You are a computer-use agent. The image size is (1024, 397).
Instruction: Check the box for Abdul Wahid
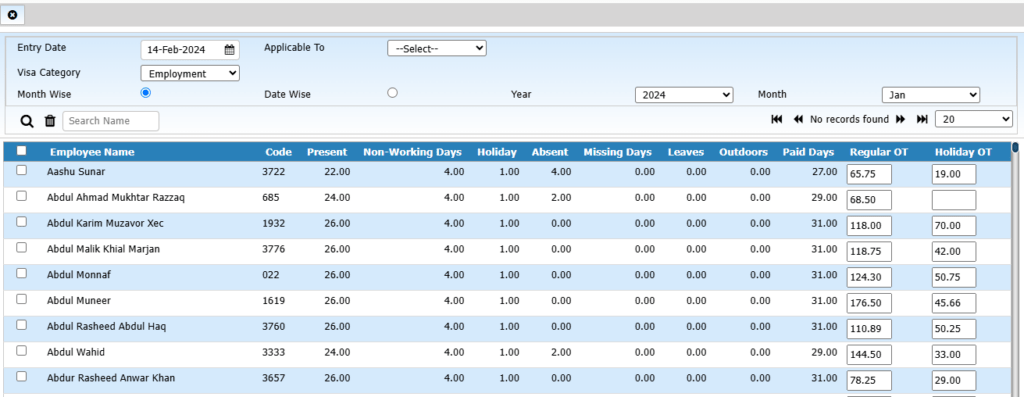click(22, 351)
